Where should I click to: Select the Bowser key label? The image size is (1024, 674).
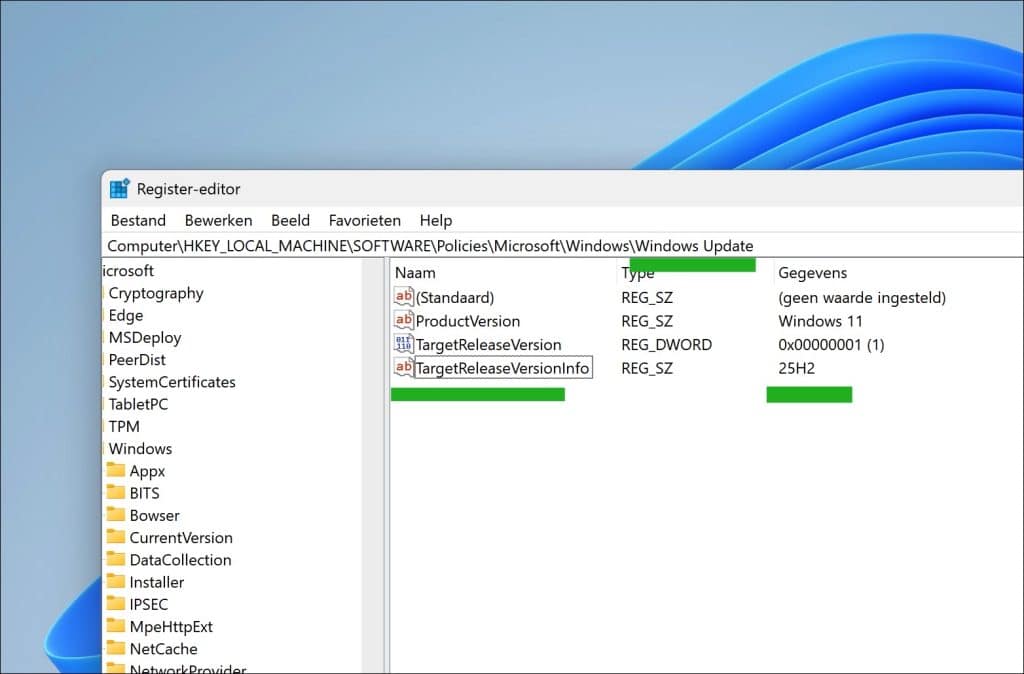[155, 515]
